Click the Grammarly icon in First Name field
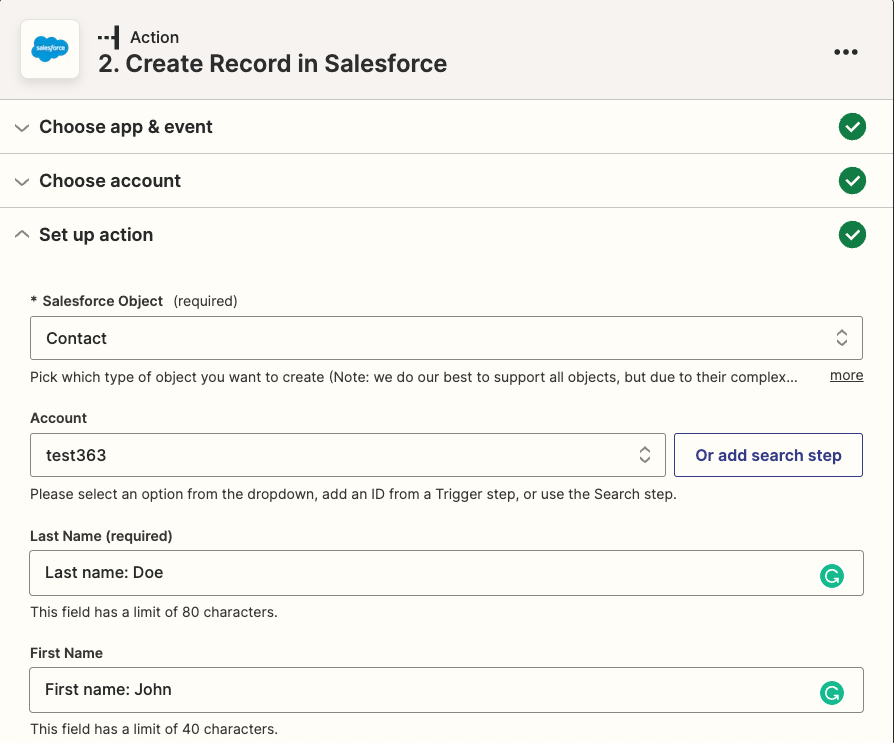Image resolution: width=894 pixels, height=743 pixels. point(832,693)
